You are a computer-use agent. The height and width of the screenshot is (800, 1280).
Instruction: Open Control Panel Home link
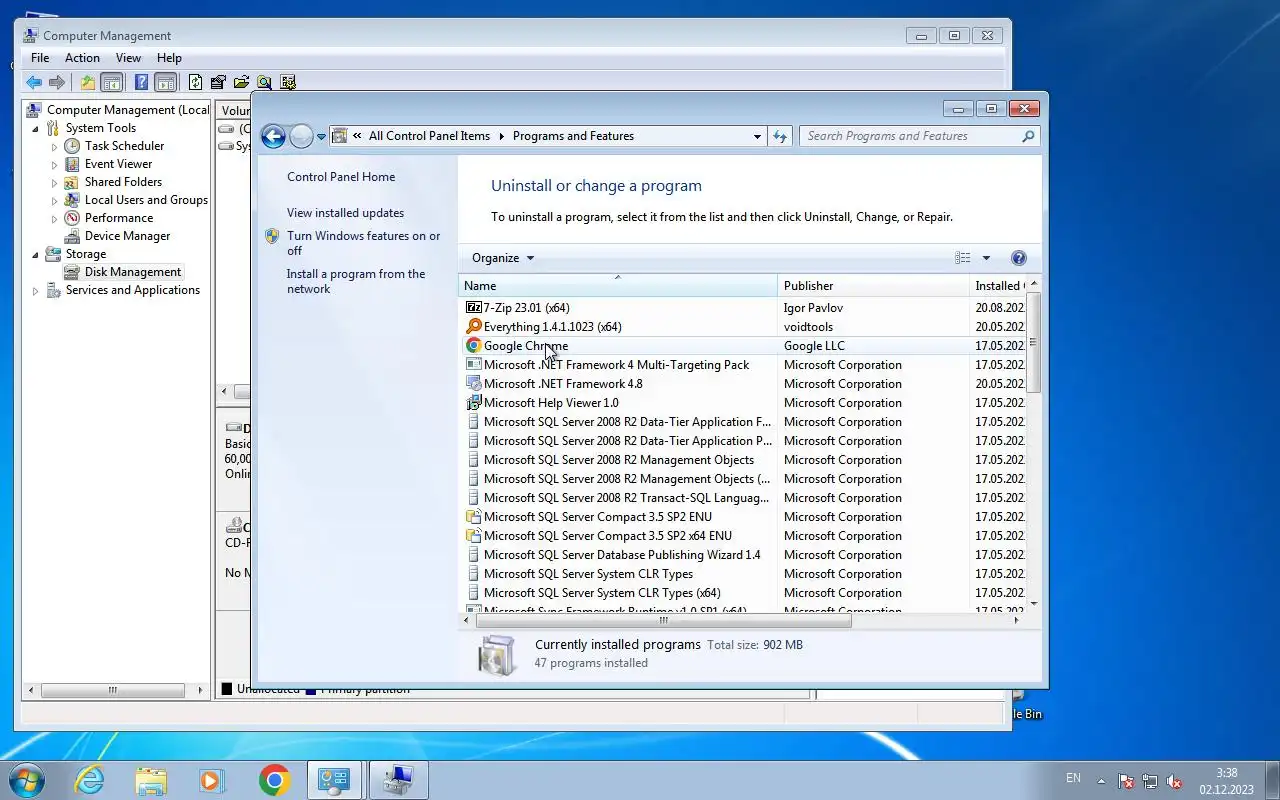(341, 177)
